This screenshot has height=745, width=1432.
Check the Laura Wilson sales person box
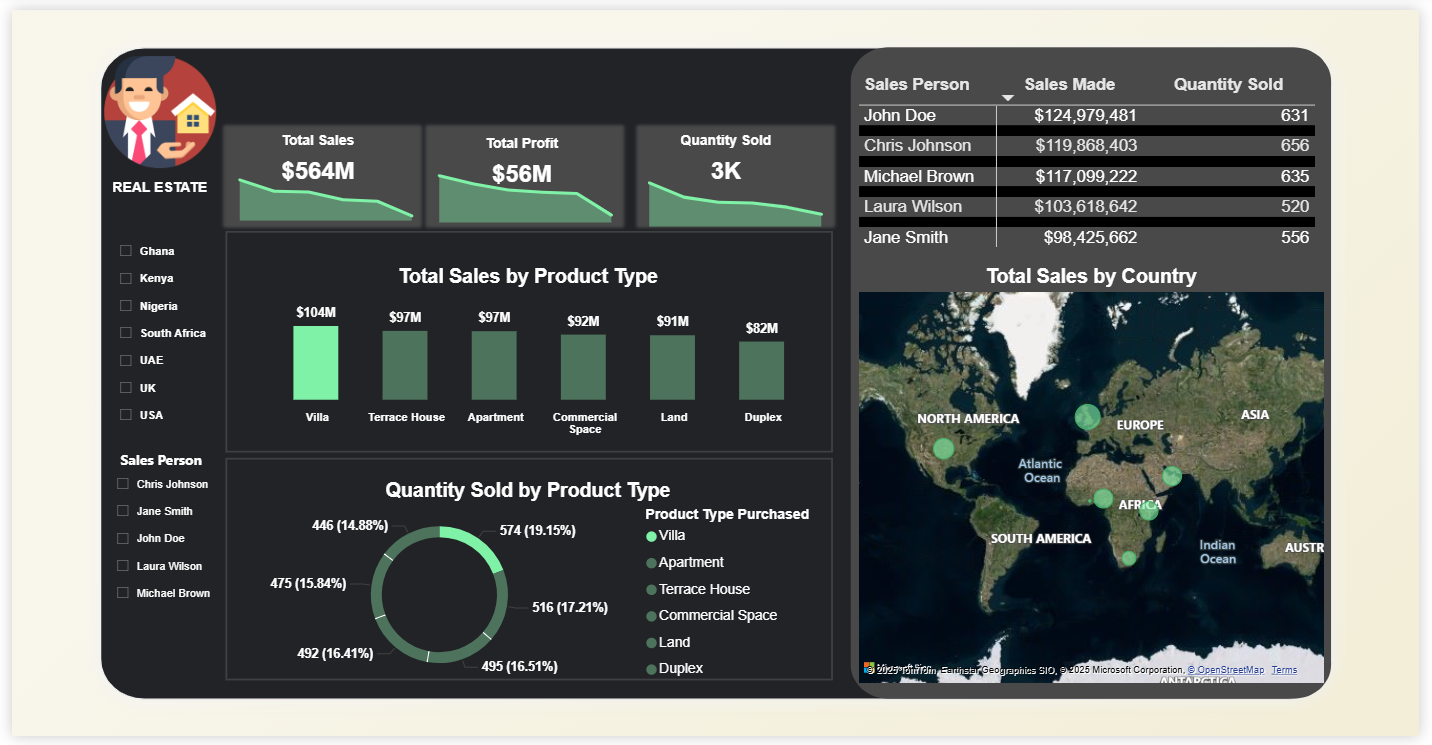(123, 566)
